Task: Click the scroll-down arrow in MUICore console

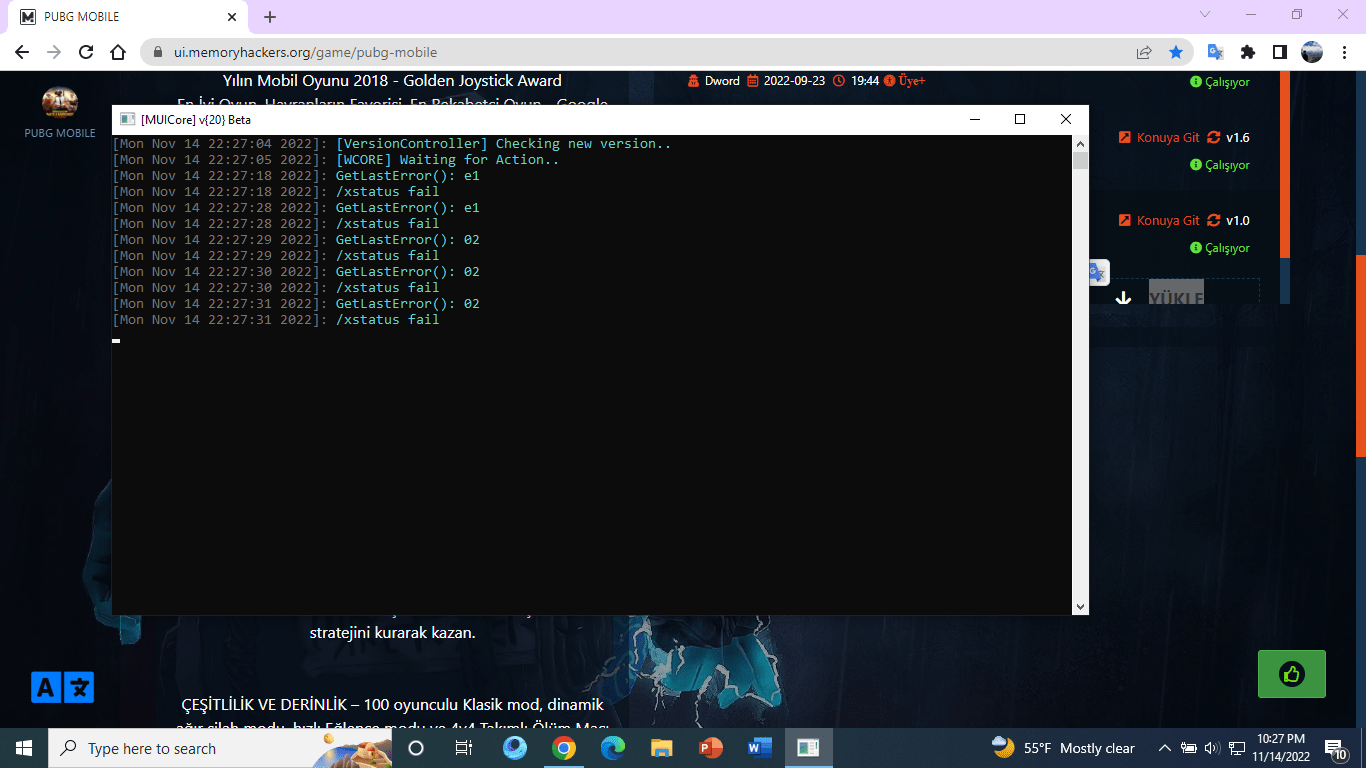Action: click(x=1080, y=606)
